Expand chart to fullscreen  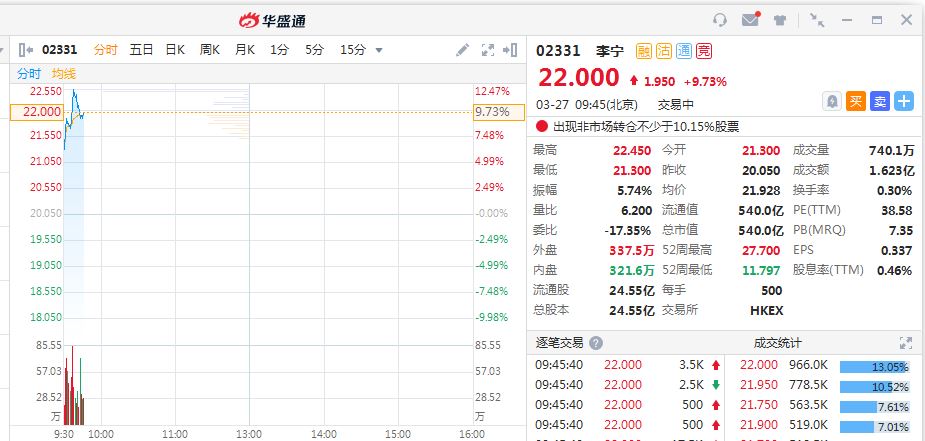[x=488, y=50]
